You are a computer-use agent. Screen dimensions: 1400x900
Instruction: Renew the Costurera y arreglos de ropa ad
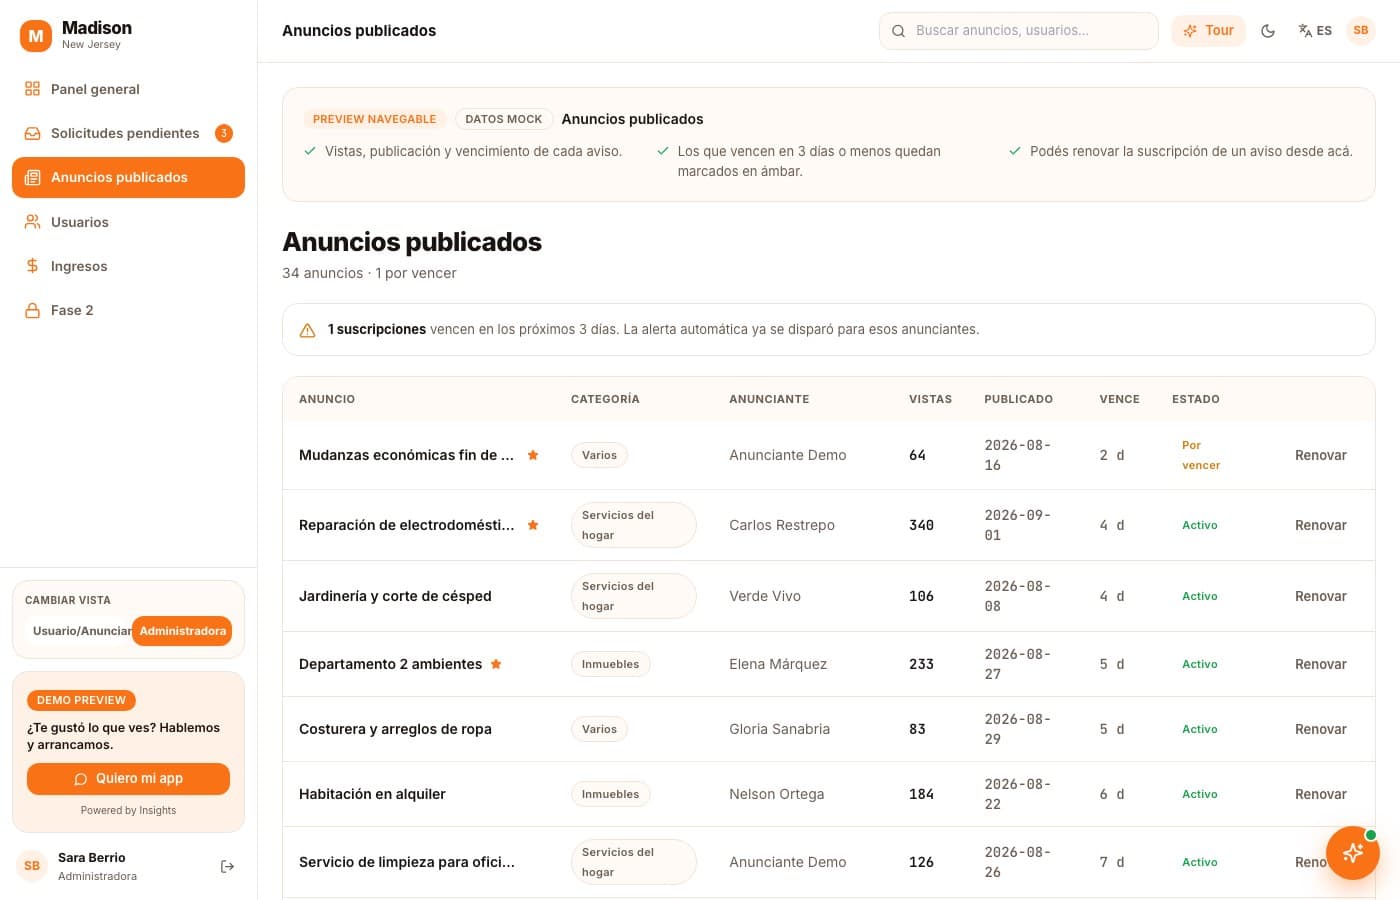(x=1320, y=729)
